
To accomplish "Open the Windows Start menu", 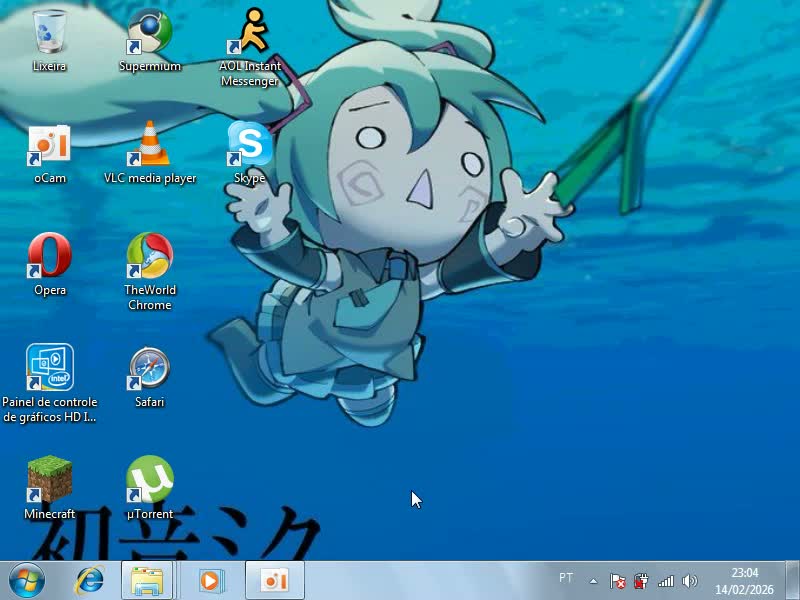I will [x=27, y=580].
